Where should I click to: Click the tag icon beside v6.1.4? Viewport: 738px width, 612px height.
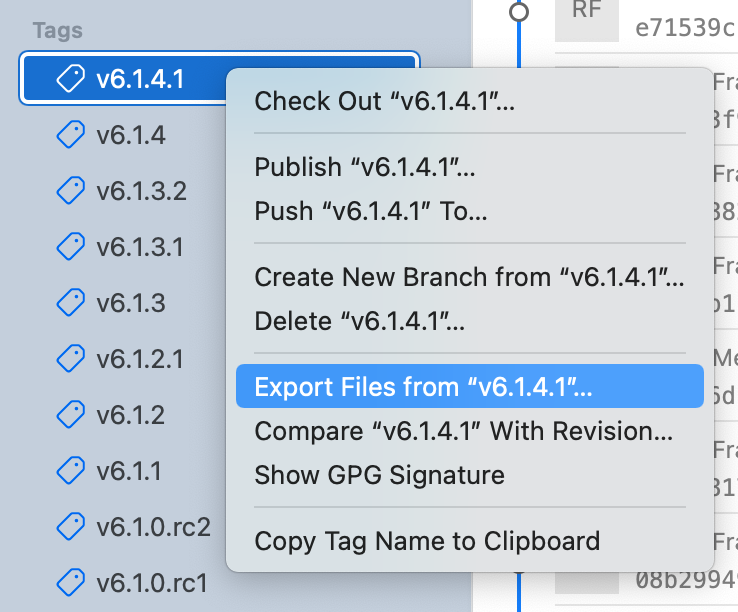point(70,134)
